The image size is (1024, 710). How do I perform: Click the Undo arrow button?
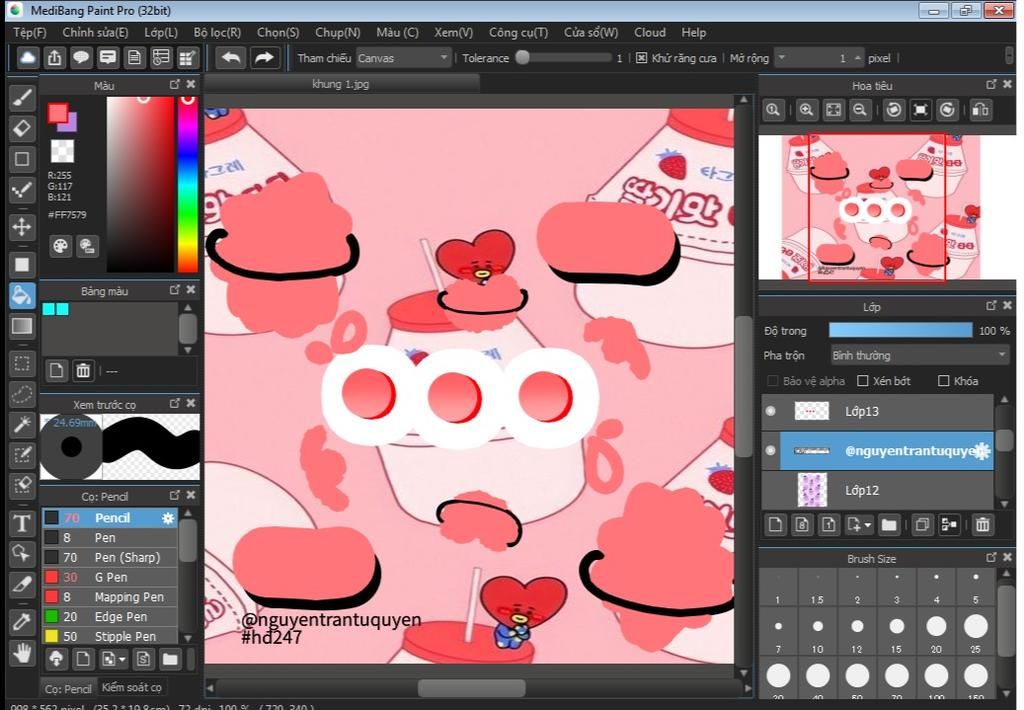[231, 58]
